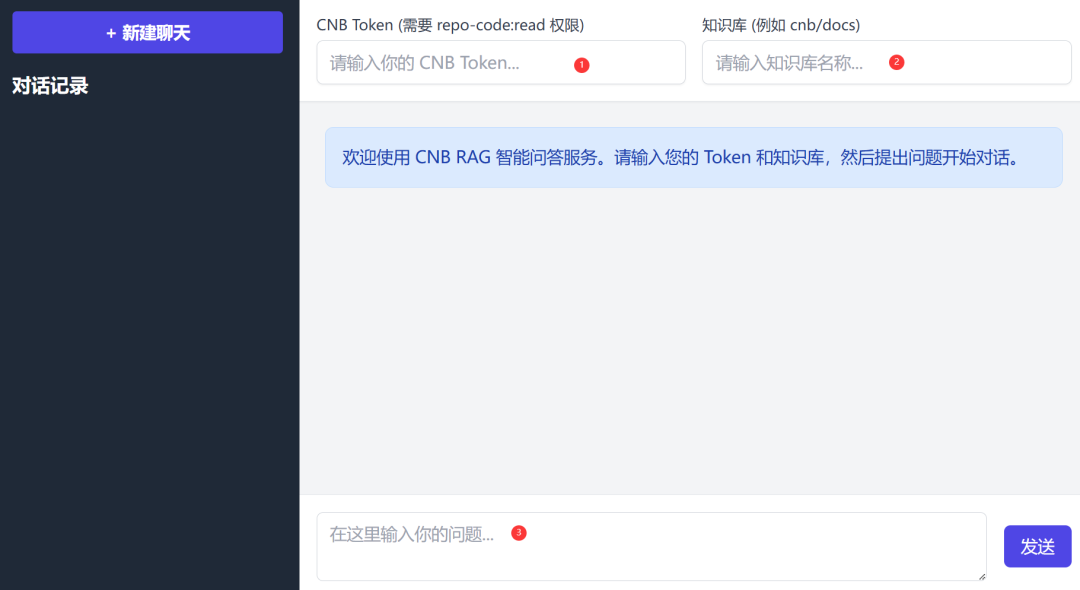Grab the textarea resize handle corner
This screenshot has height=590, width=1080.
coord(982,576)
